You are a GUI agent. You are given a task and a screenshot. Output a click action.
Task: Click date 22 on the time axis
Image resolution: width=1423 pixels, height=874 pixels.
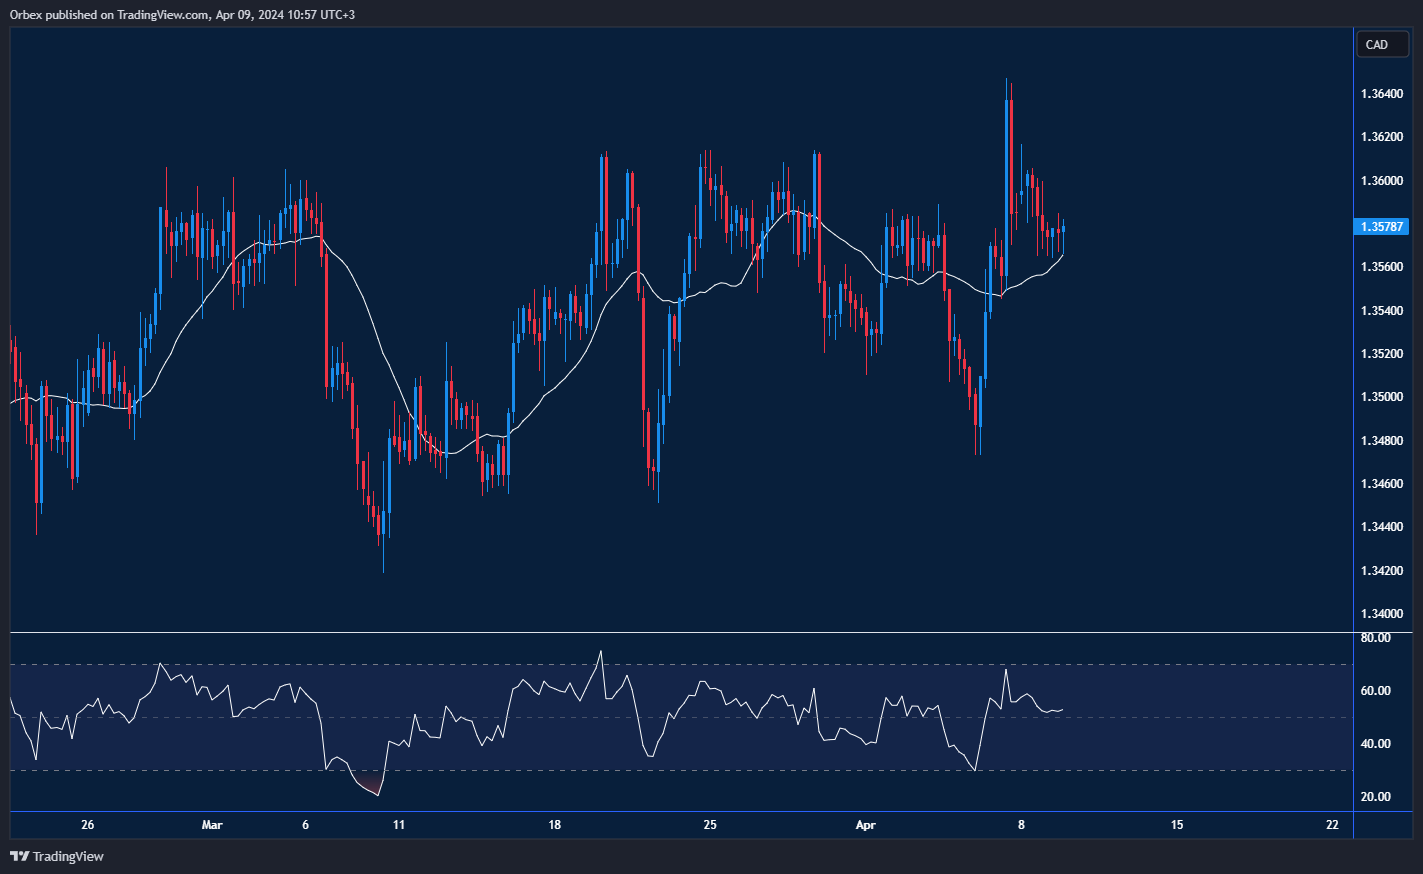point(1332,825)
